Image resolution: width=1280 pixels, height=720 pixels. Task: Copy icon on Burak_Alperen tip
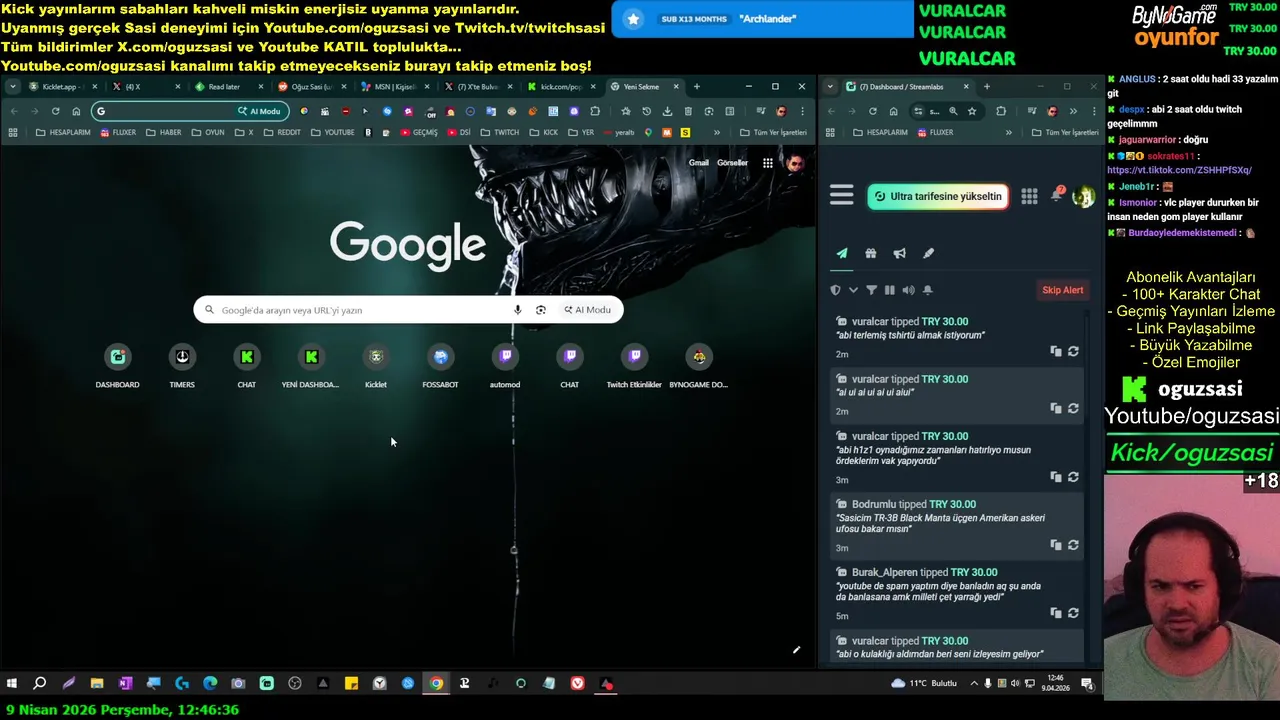1055,613
